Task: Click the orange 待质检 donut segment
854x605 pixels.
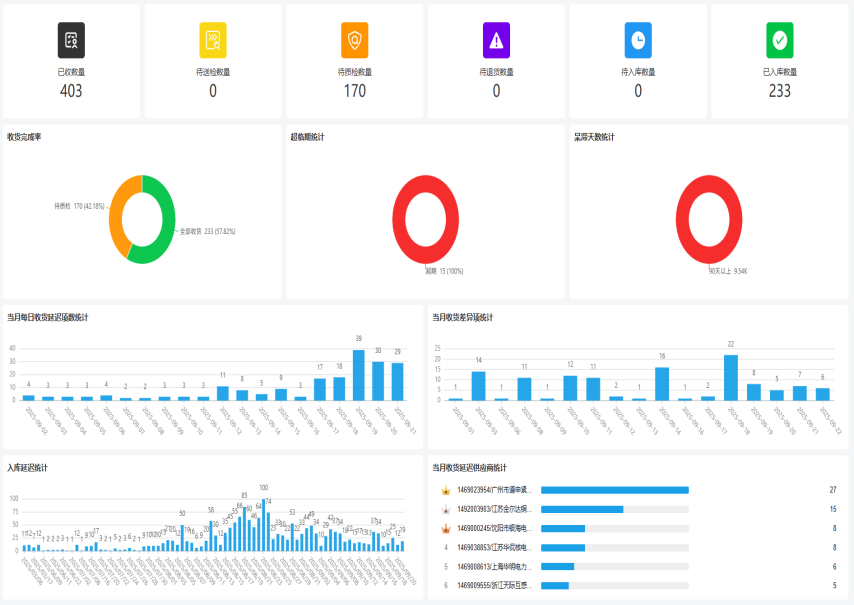Action: pos(116,212)
